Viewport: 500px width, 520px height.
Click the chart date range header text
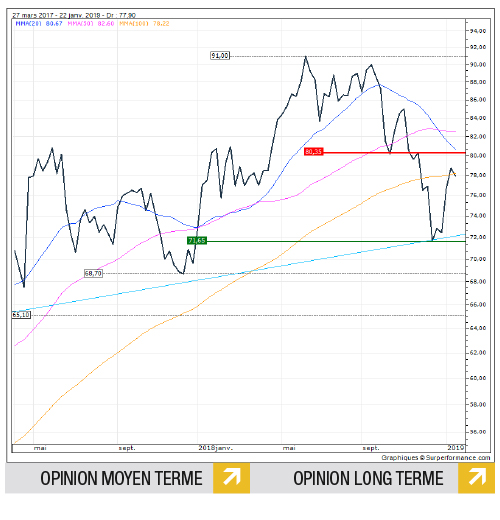pos(74,15)
